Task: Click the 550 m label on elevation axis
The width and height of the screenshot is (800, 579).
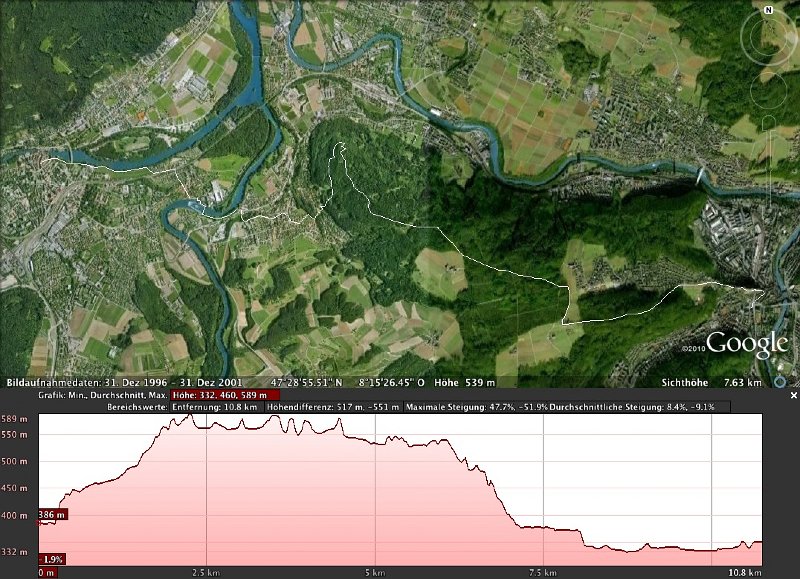Action: click(x=15, y=435)
